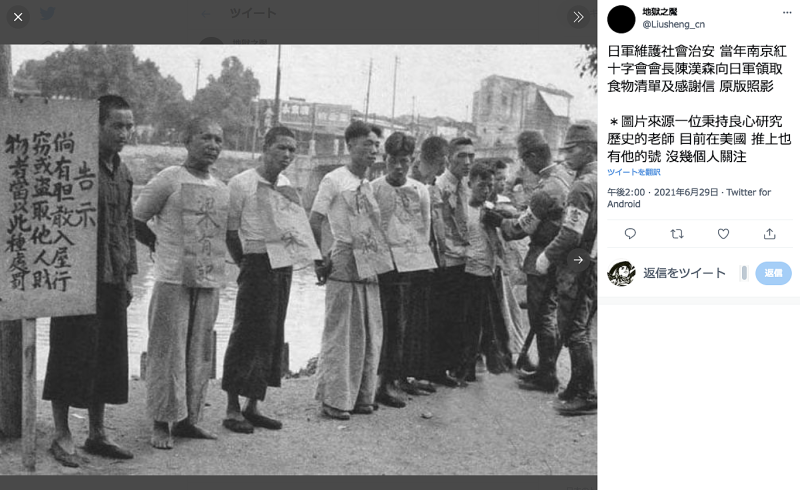Image resolution: width=800 pixels, height=490 pixels.
Task: Open the @Liusheng_cn profile handle
Action: coord(673,24)
